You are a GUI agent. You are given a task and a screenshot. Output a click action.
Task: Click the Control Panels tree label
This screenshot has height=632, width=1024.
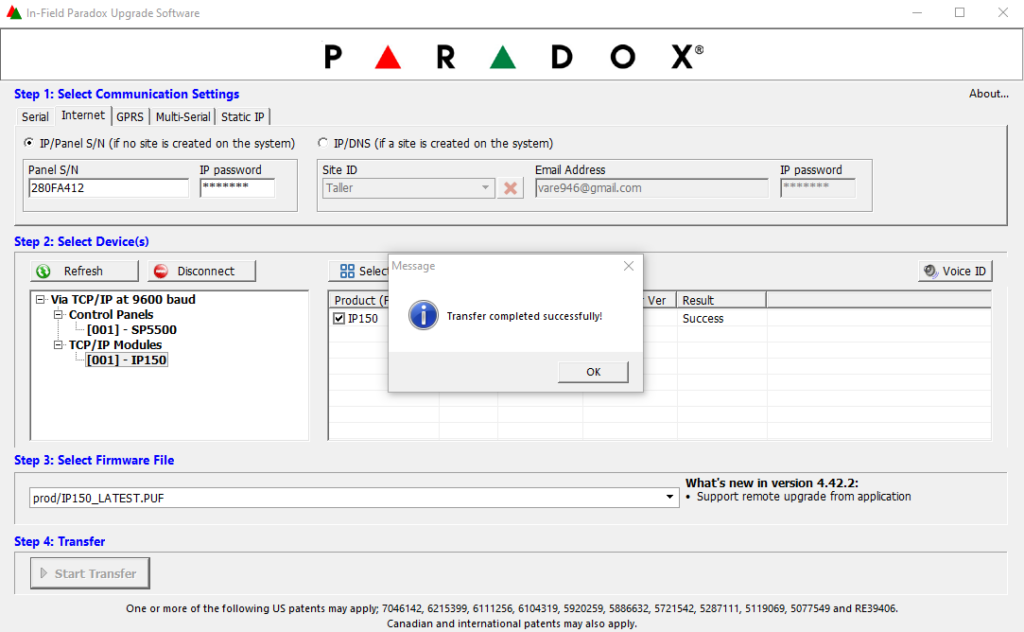pyautogui.click(x=111, y=315)
